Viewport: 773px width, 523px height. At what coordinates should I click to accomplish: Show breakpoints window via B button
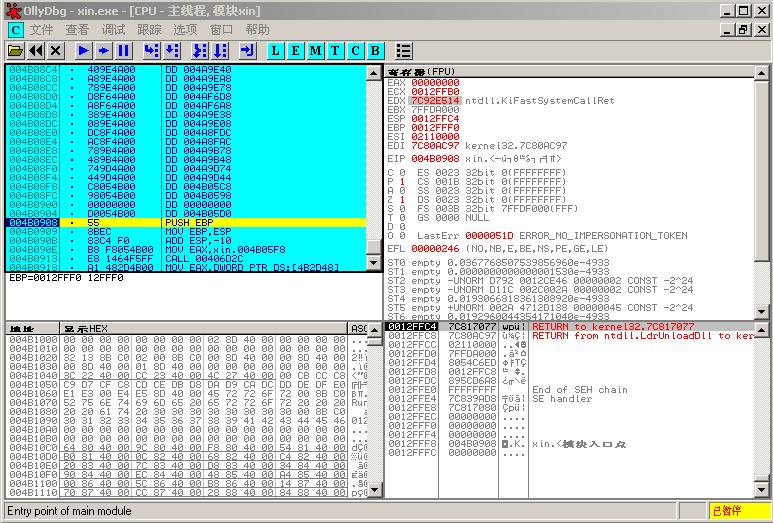375,50
